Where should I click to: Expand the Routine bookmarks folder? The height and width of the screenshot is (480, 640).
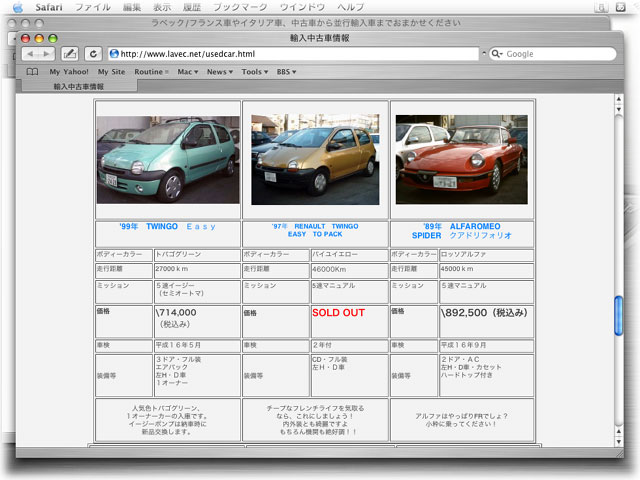pyautogui.click(x=152, y=72)
